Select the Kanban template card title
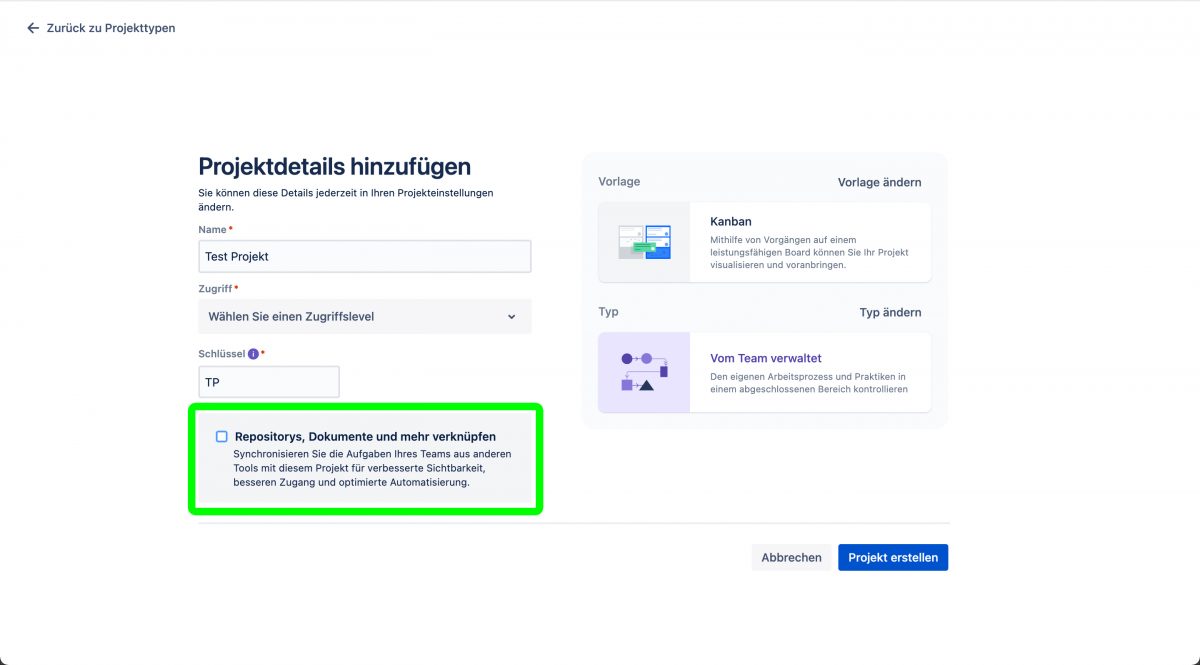Screen dimensions: 1200x665 pyautogui.click(x=731, y=221)
